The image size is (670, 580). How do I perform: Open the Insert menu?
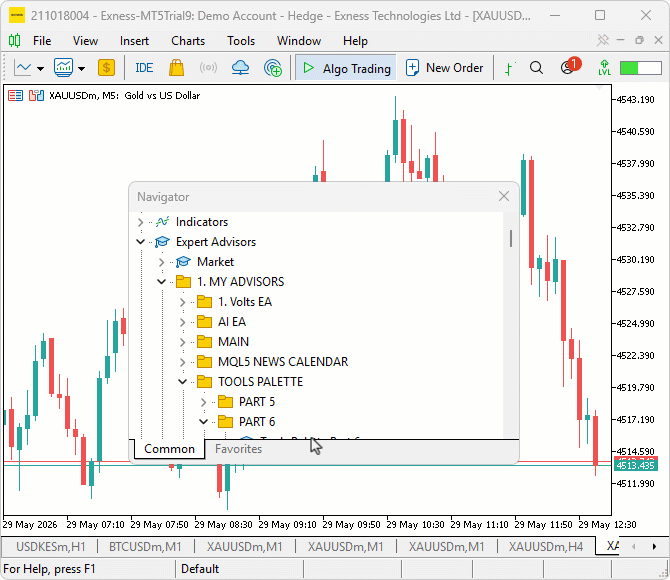tap(134, 41)
